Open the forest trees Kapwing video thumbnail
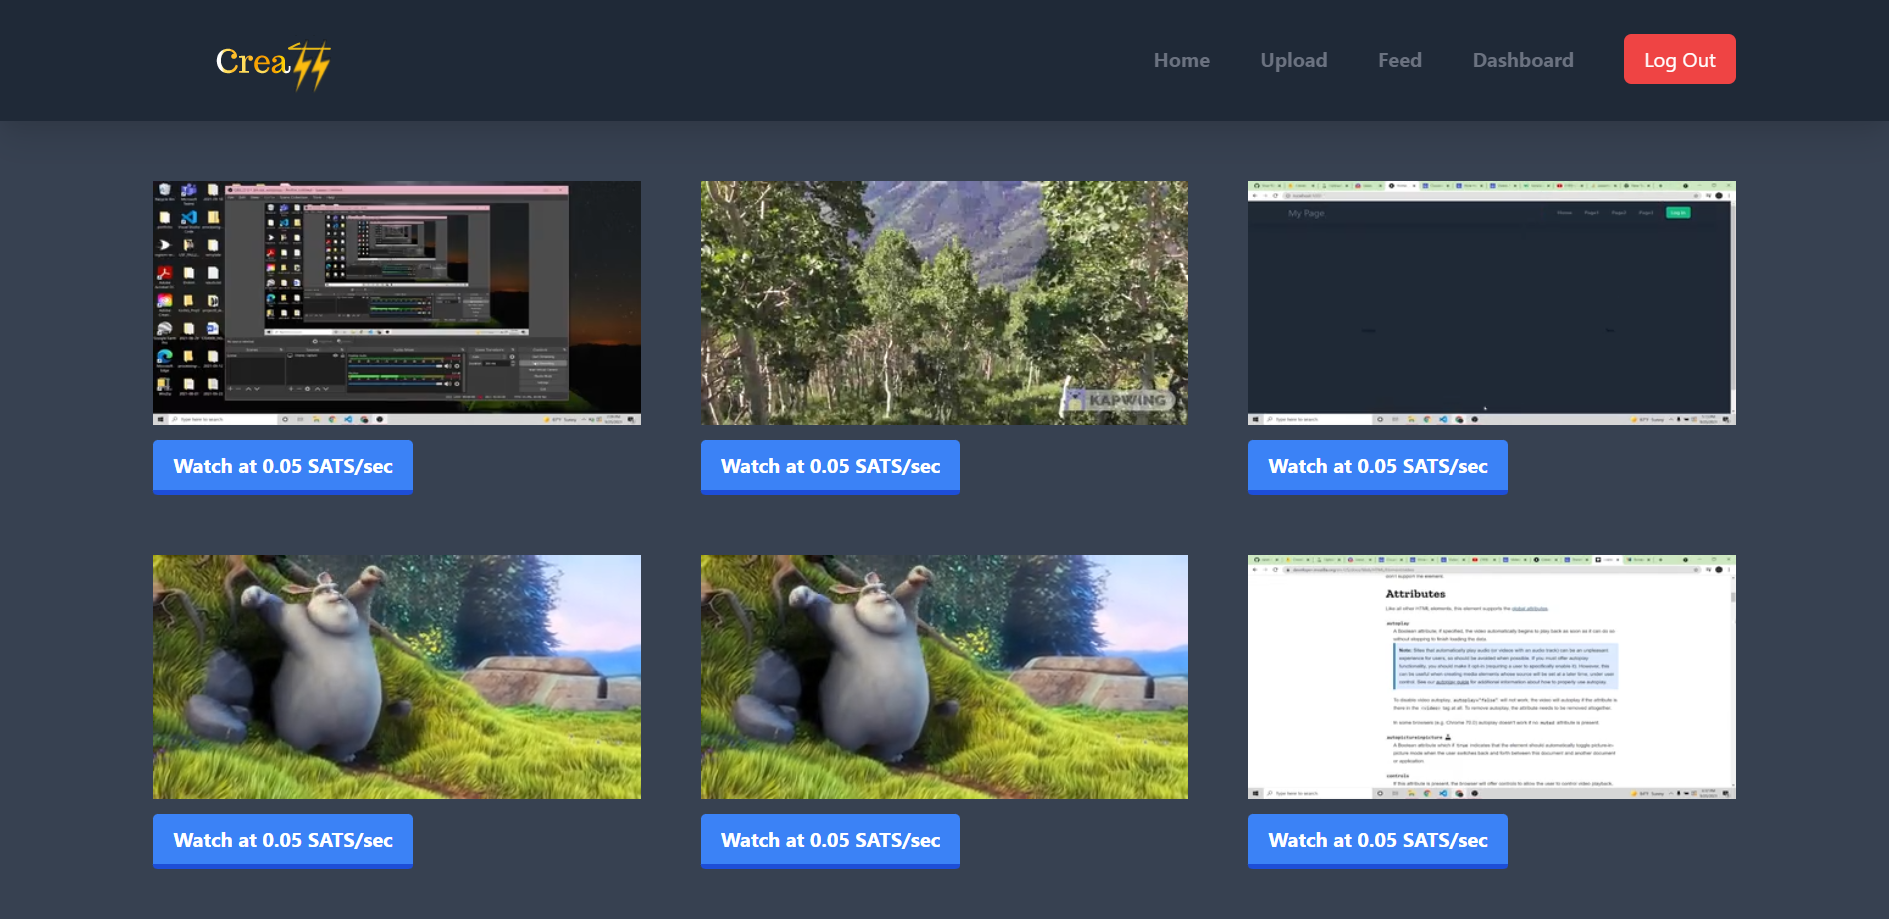 click(x=944, y=303)
